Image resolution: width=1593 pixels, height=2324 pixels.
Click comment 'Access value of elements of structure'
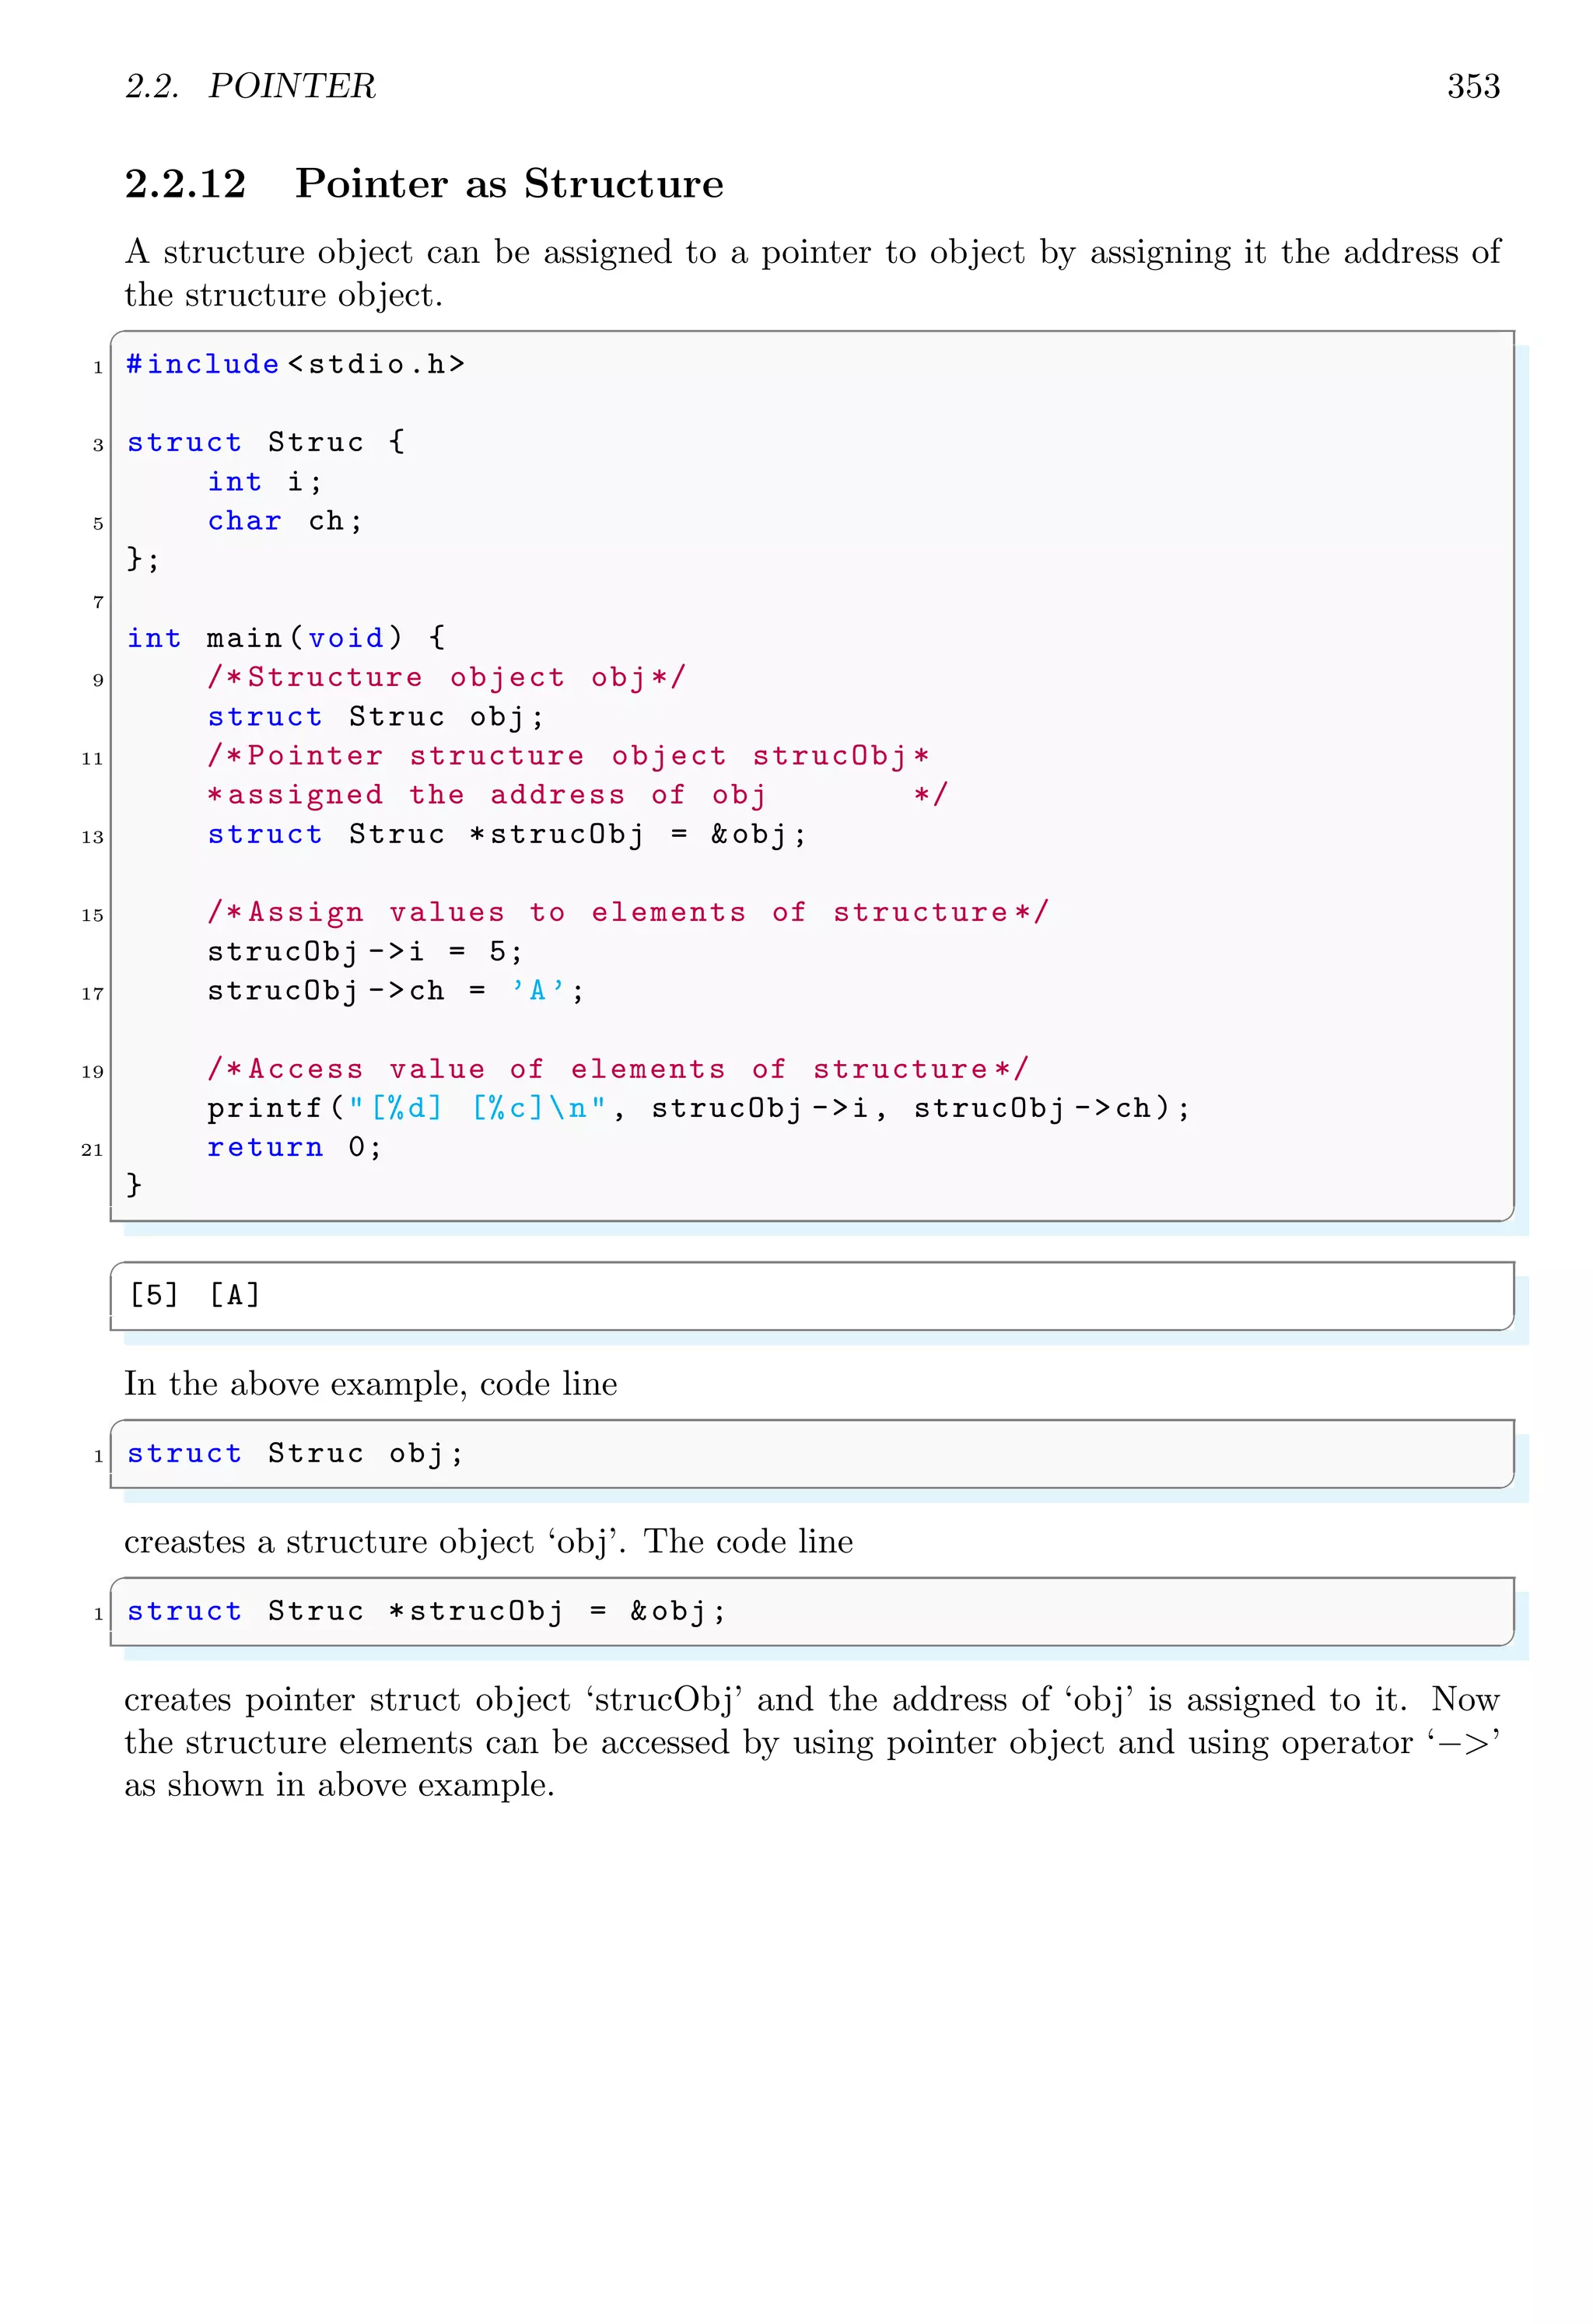[x=618, y=1069]
